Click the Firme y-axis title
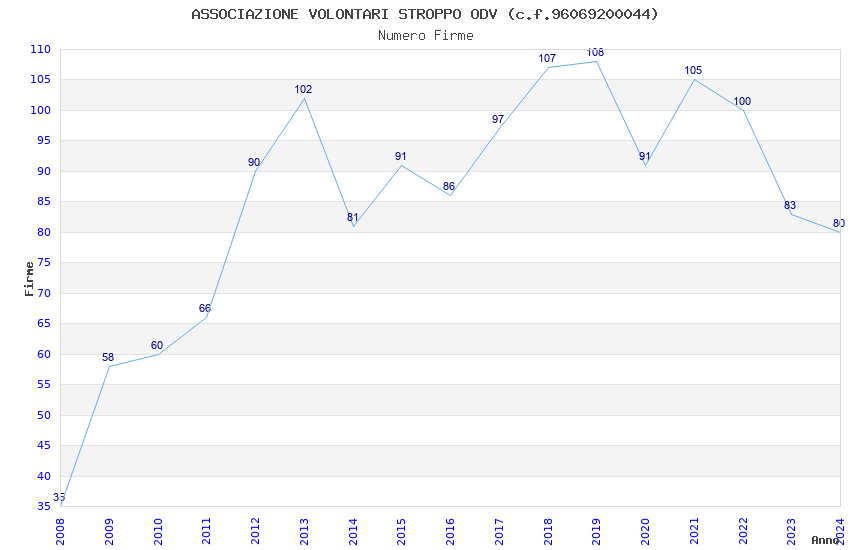The image size is (850, 550). click(29, 279)
